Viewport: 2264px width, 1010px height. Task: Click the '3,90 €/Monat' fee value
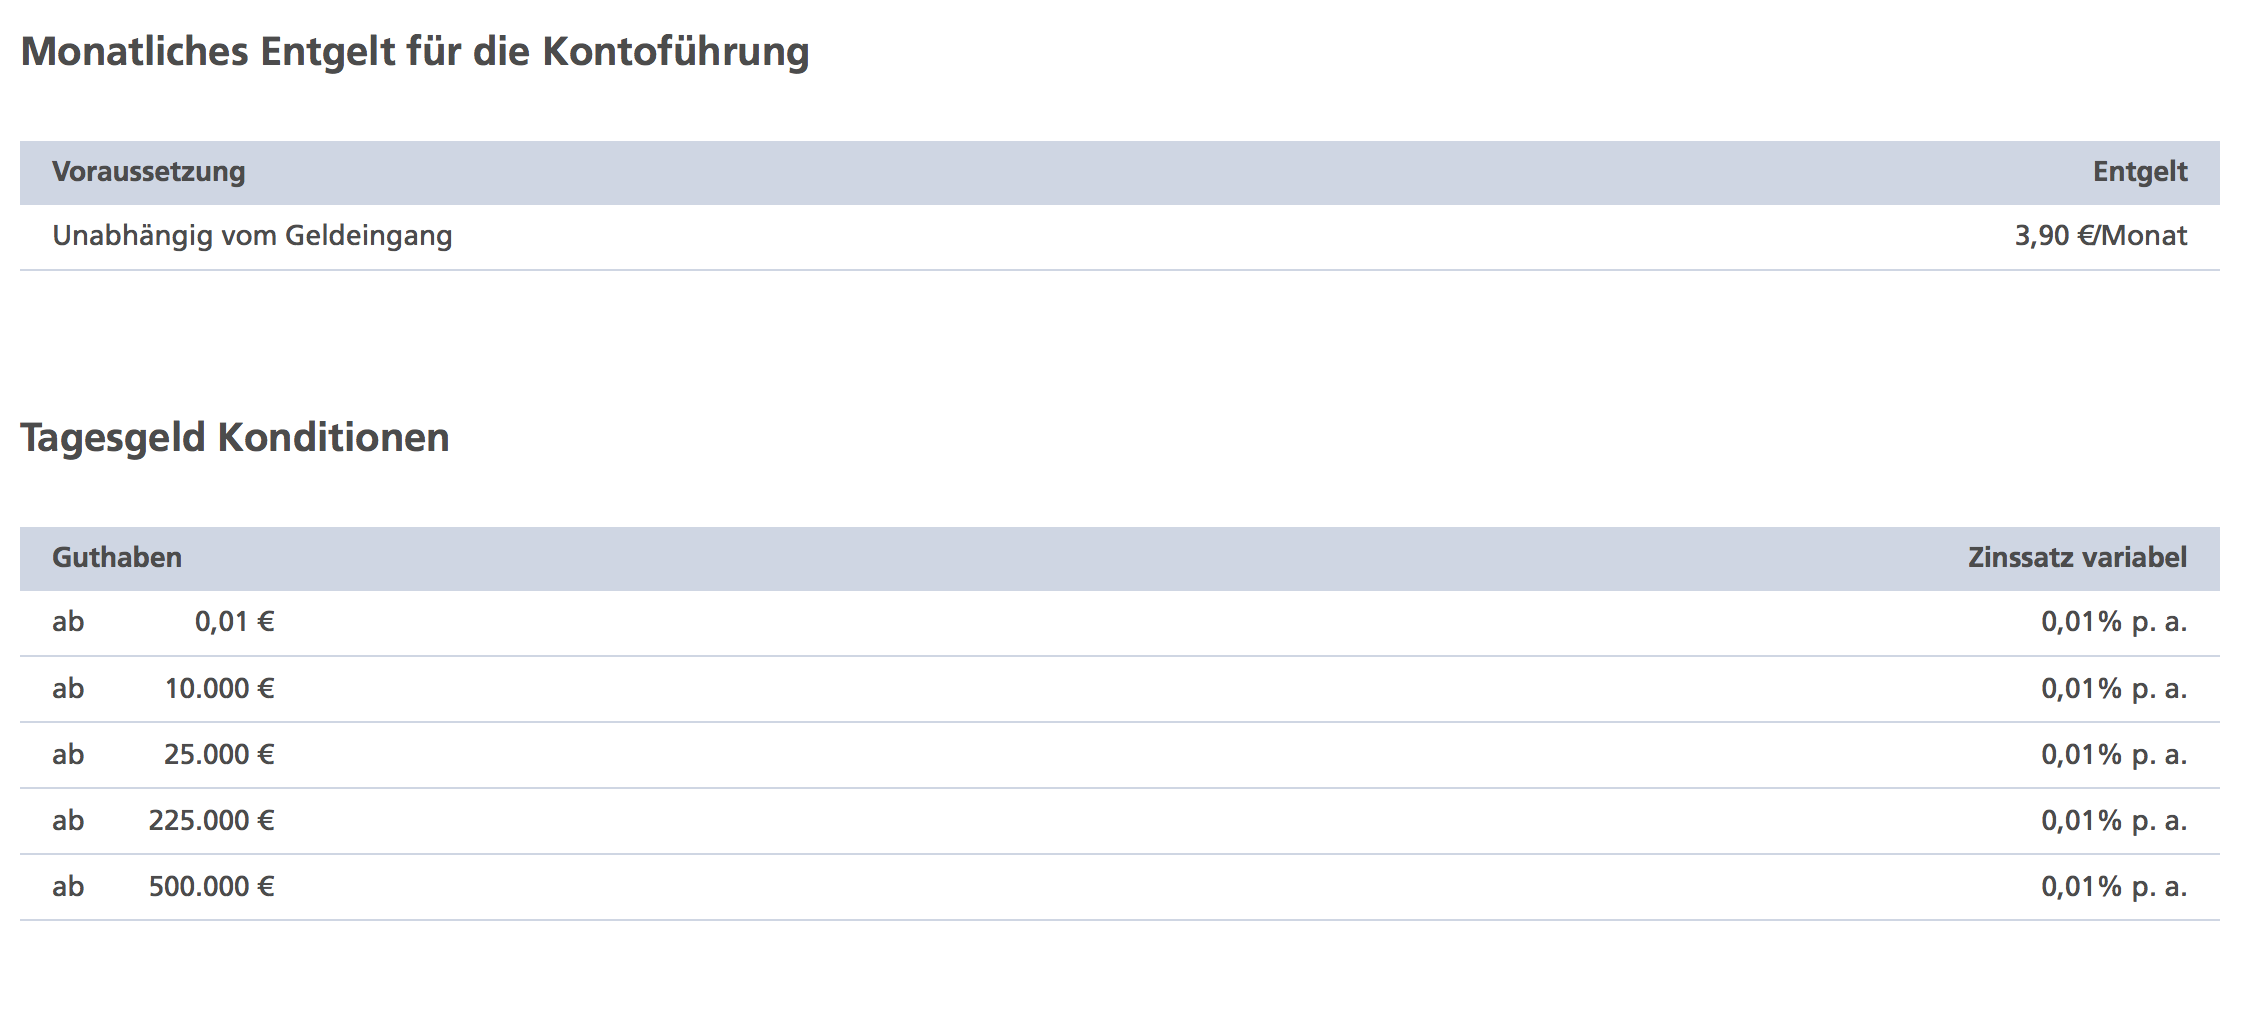click(x=2101, y=236)
